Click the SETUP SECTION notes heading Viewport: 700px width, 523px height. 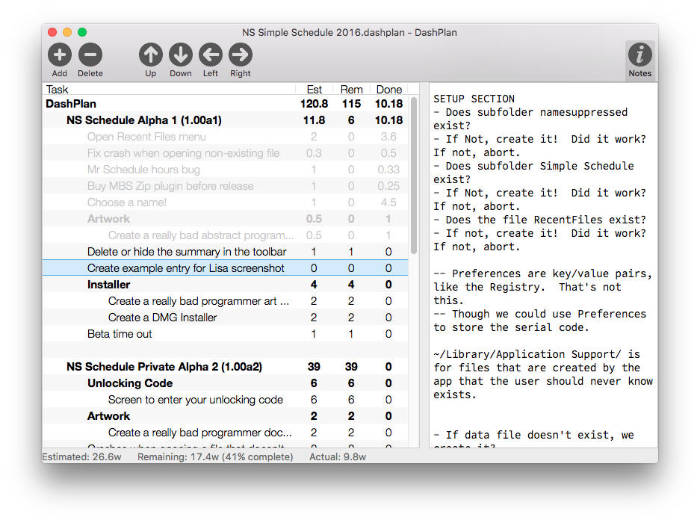(x=474, y=99)
